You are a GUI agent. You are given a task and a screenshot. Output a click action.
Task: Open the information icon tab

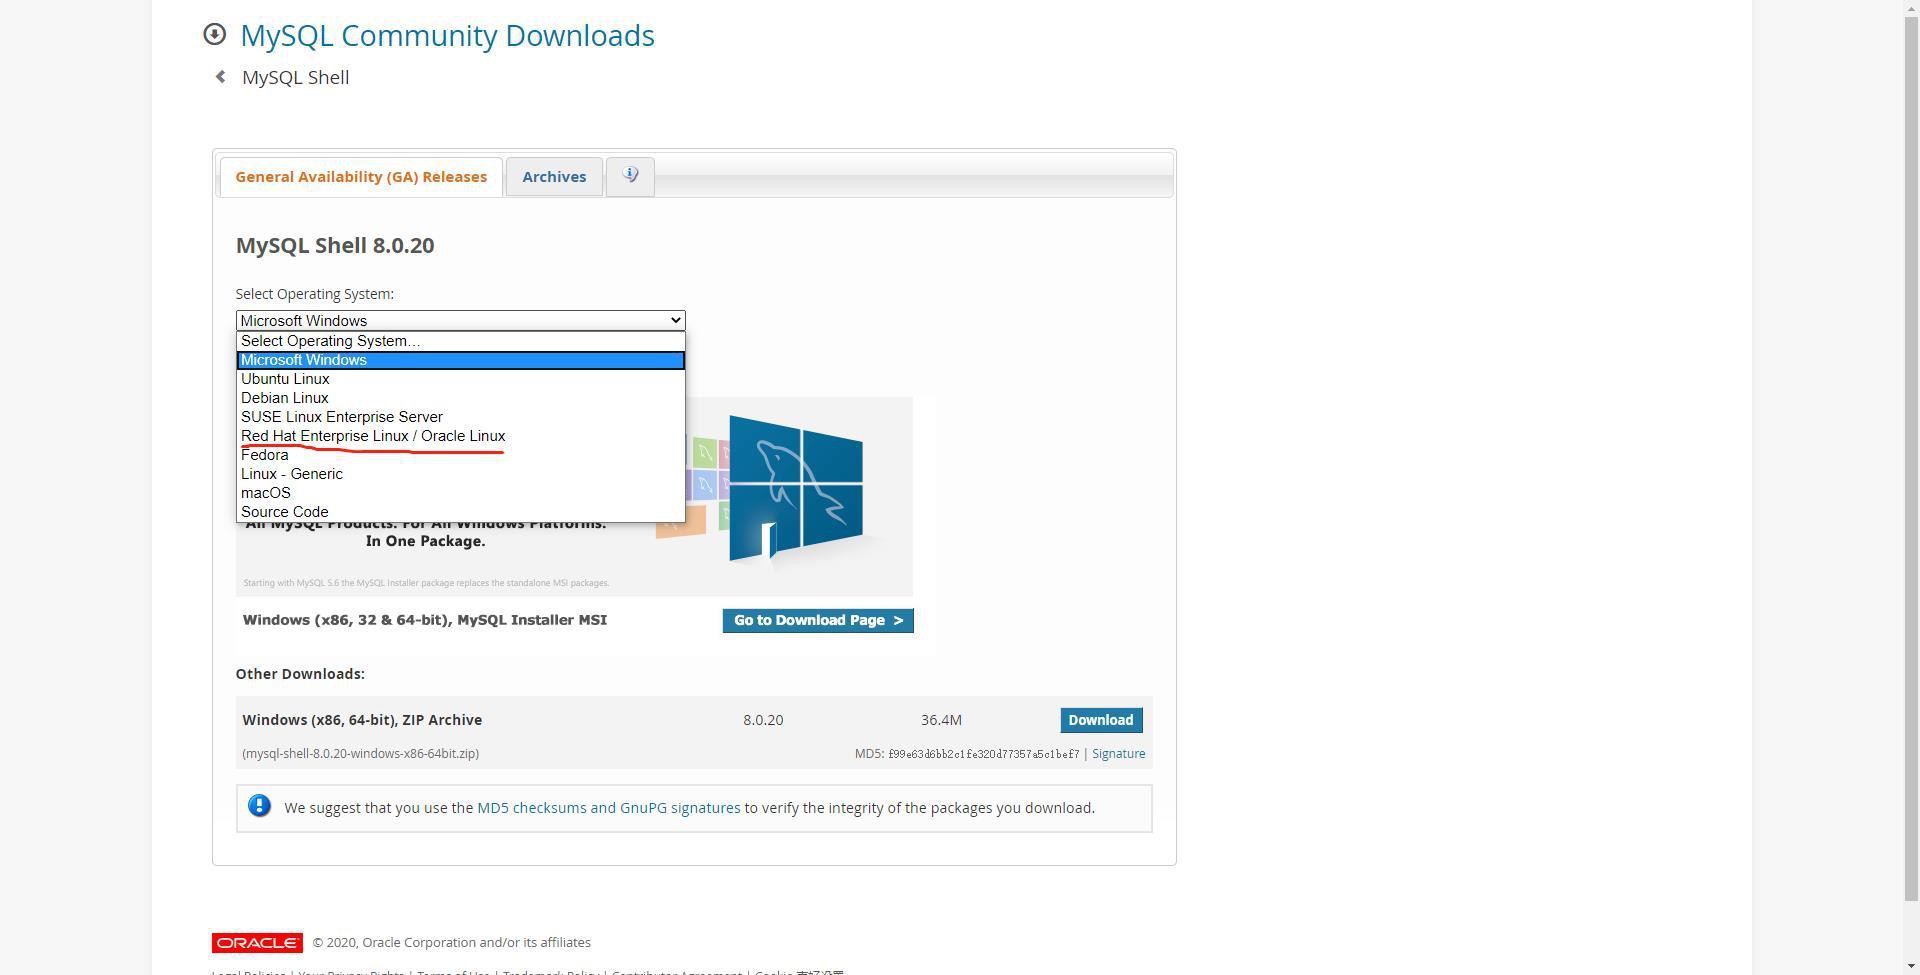tap(630, 176)
